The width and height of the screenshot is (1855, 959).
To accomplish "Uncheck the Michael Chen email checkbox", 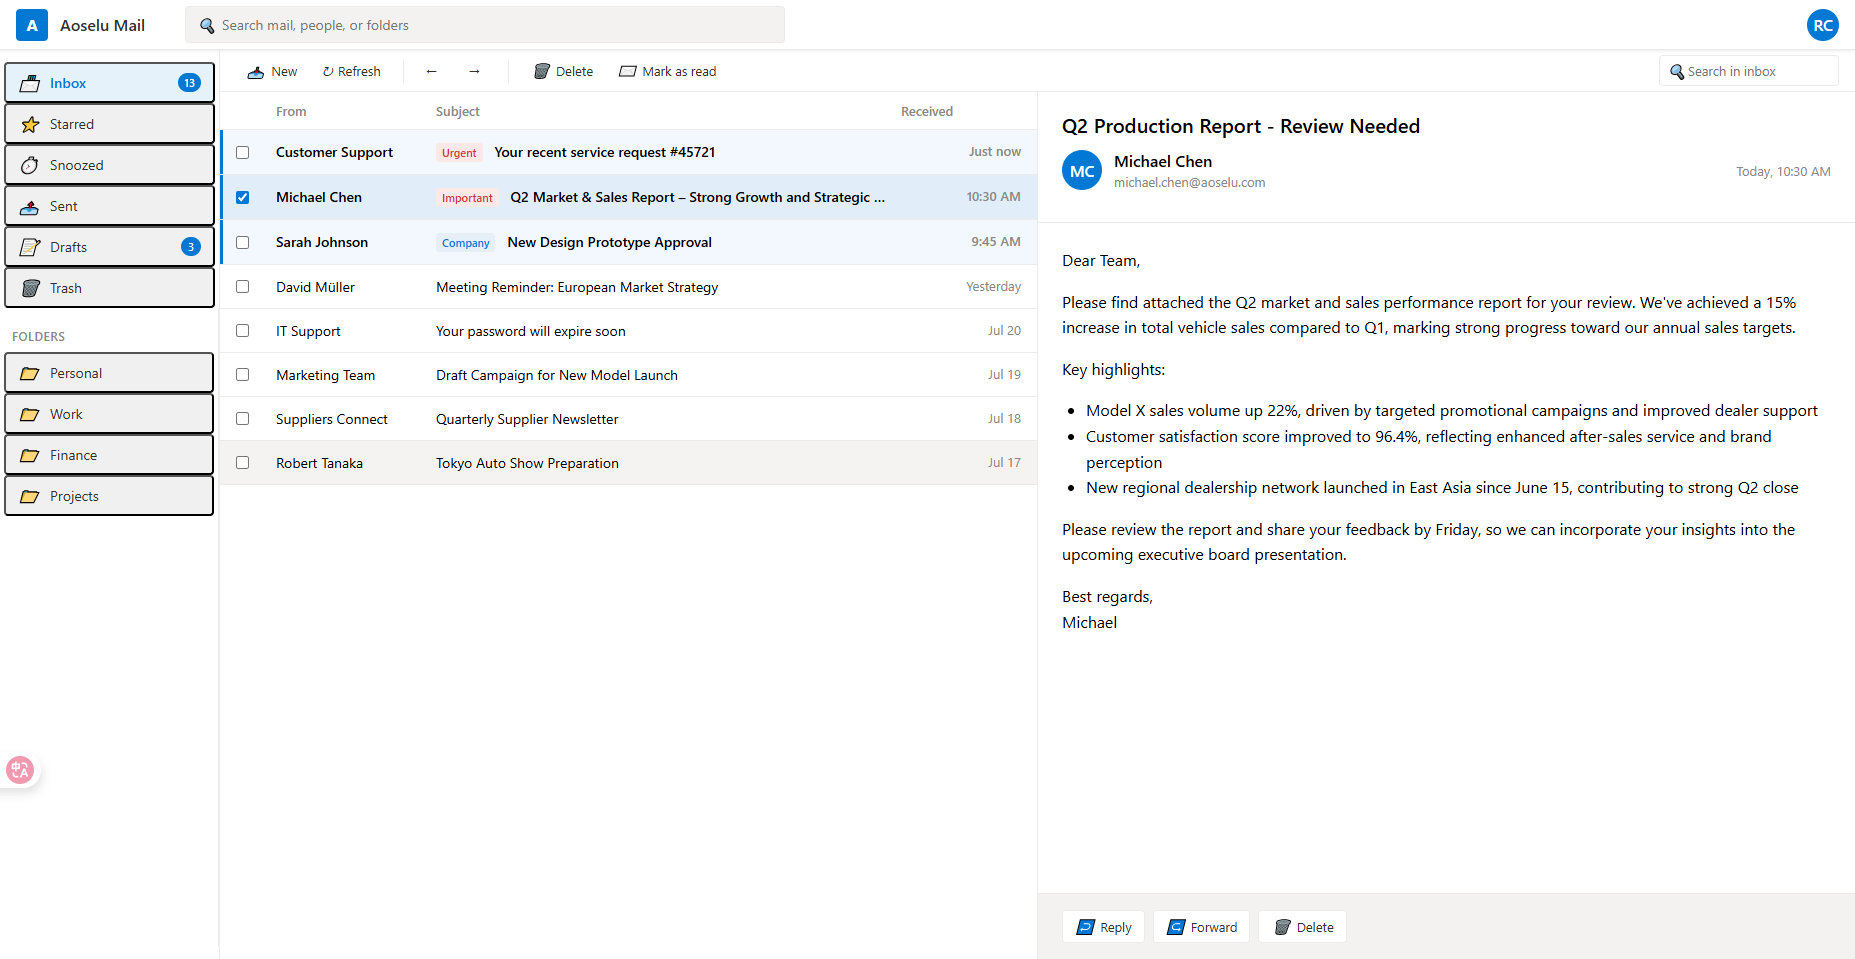I will pos(243,198).
